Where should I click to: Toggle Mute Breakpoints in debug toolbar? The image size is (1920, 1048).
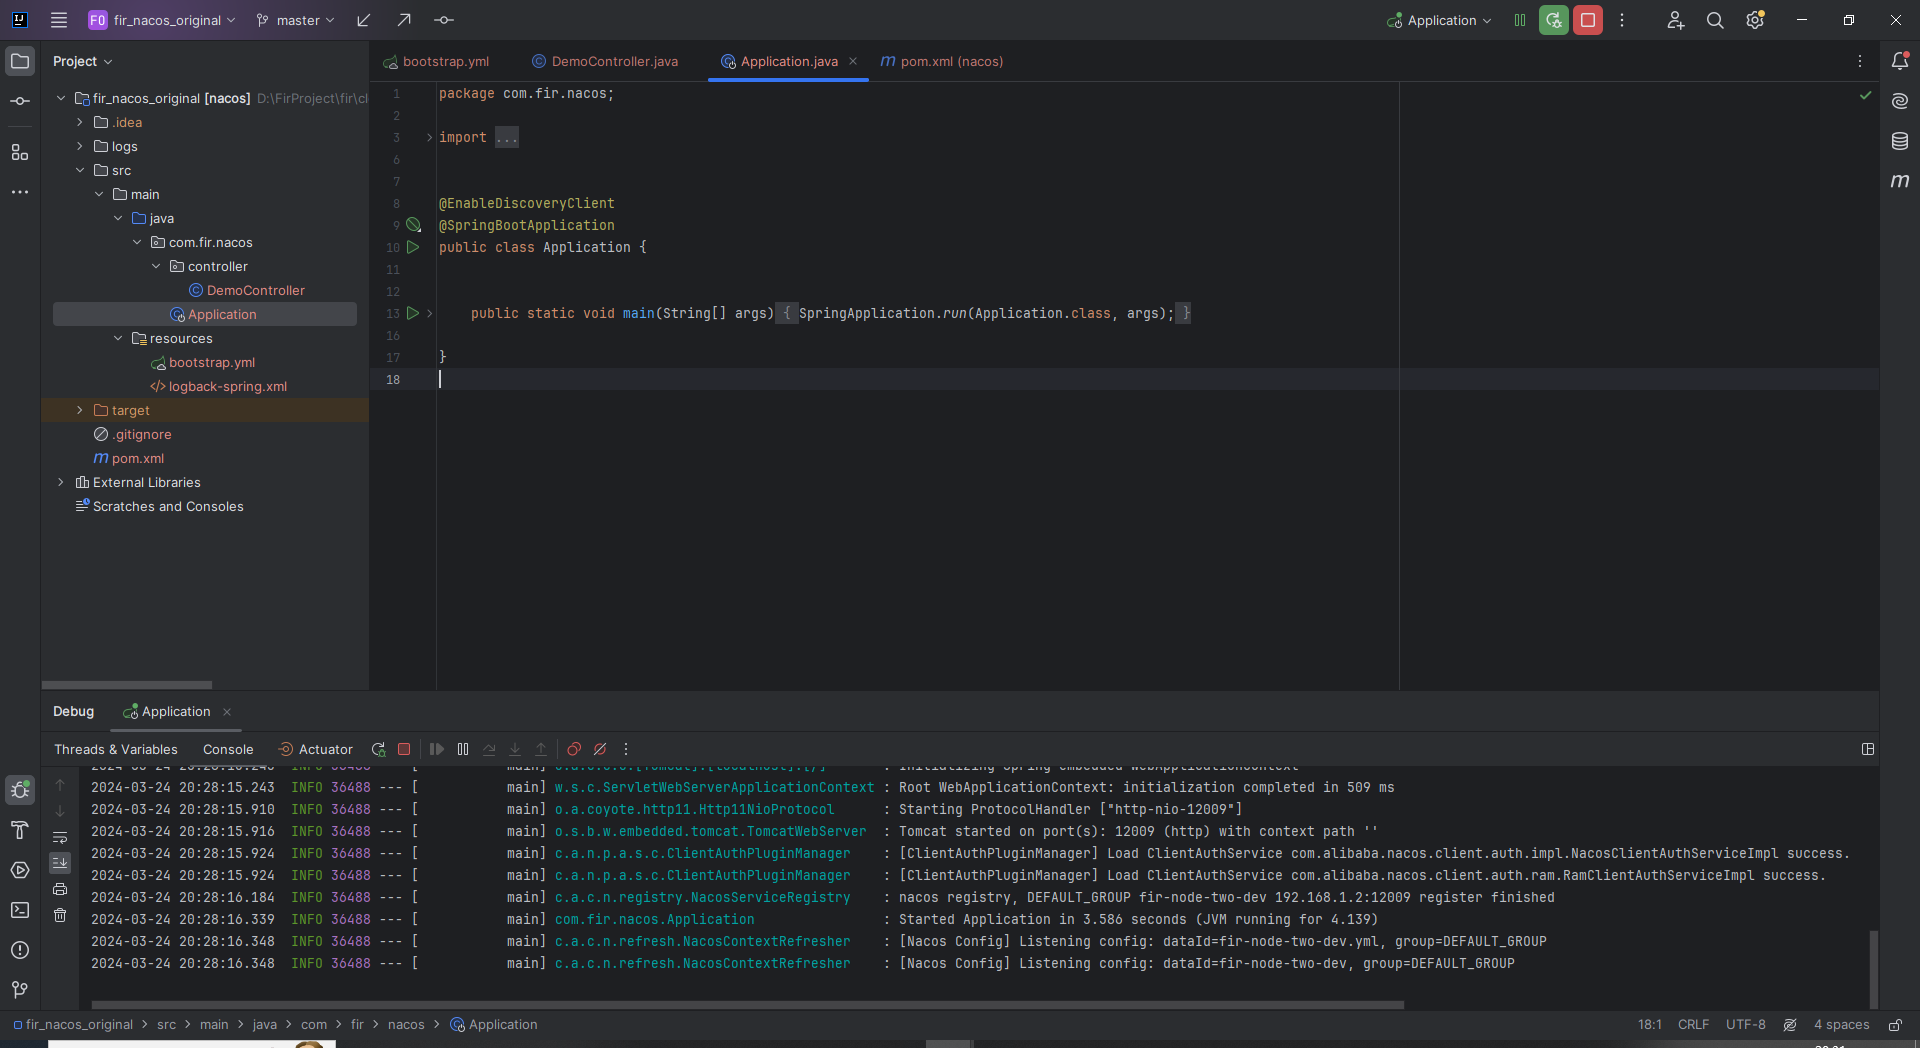coord(600,749)
